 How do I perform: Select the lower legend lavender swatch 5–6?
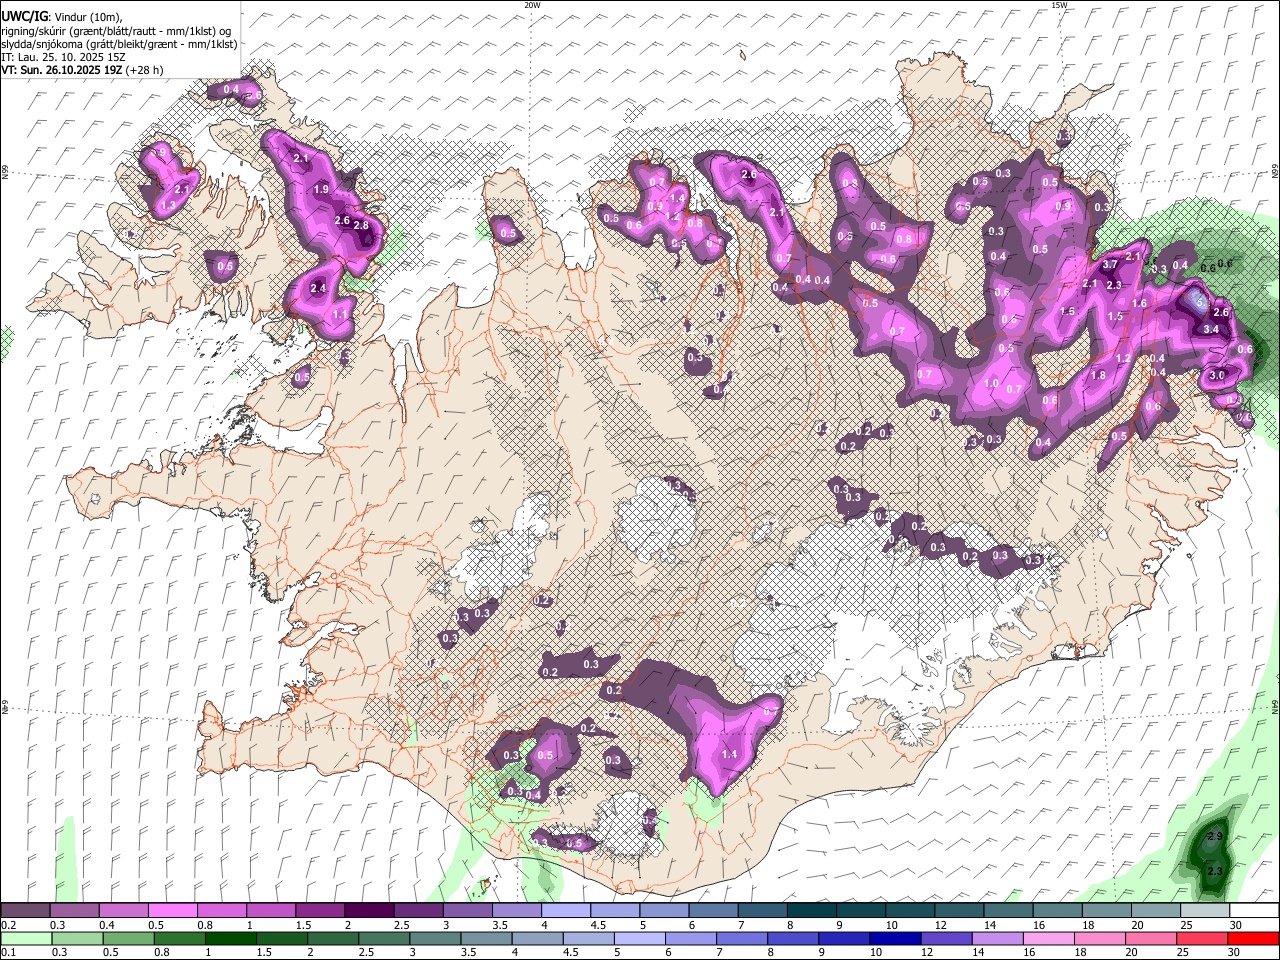click(639, 939)
